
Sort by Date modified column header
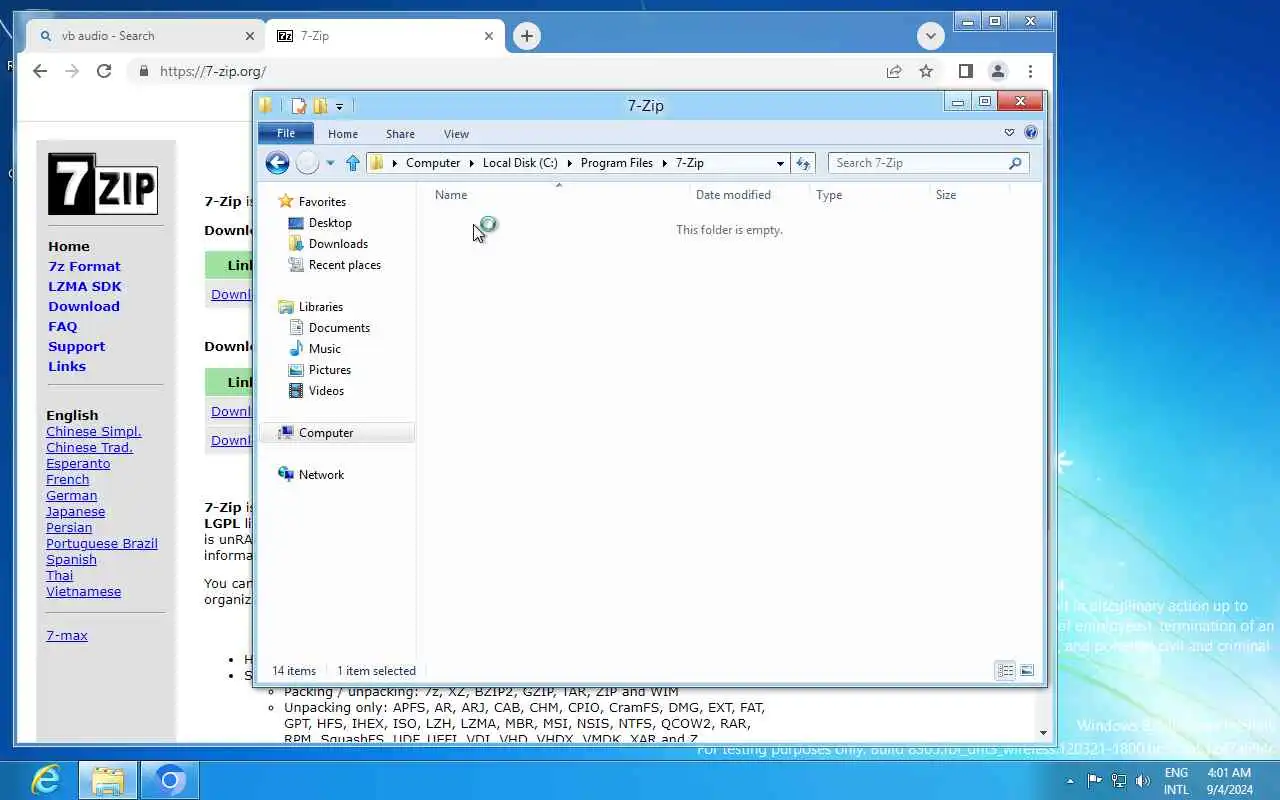pos(733,195)
